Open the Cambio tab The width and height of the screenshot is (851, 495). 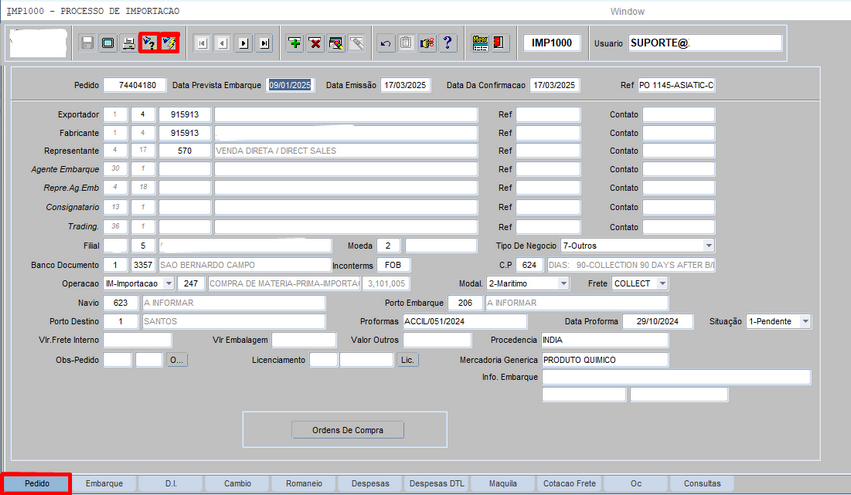[238, 483]
